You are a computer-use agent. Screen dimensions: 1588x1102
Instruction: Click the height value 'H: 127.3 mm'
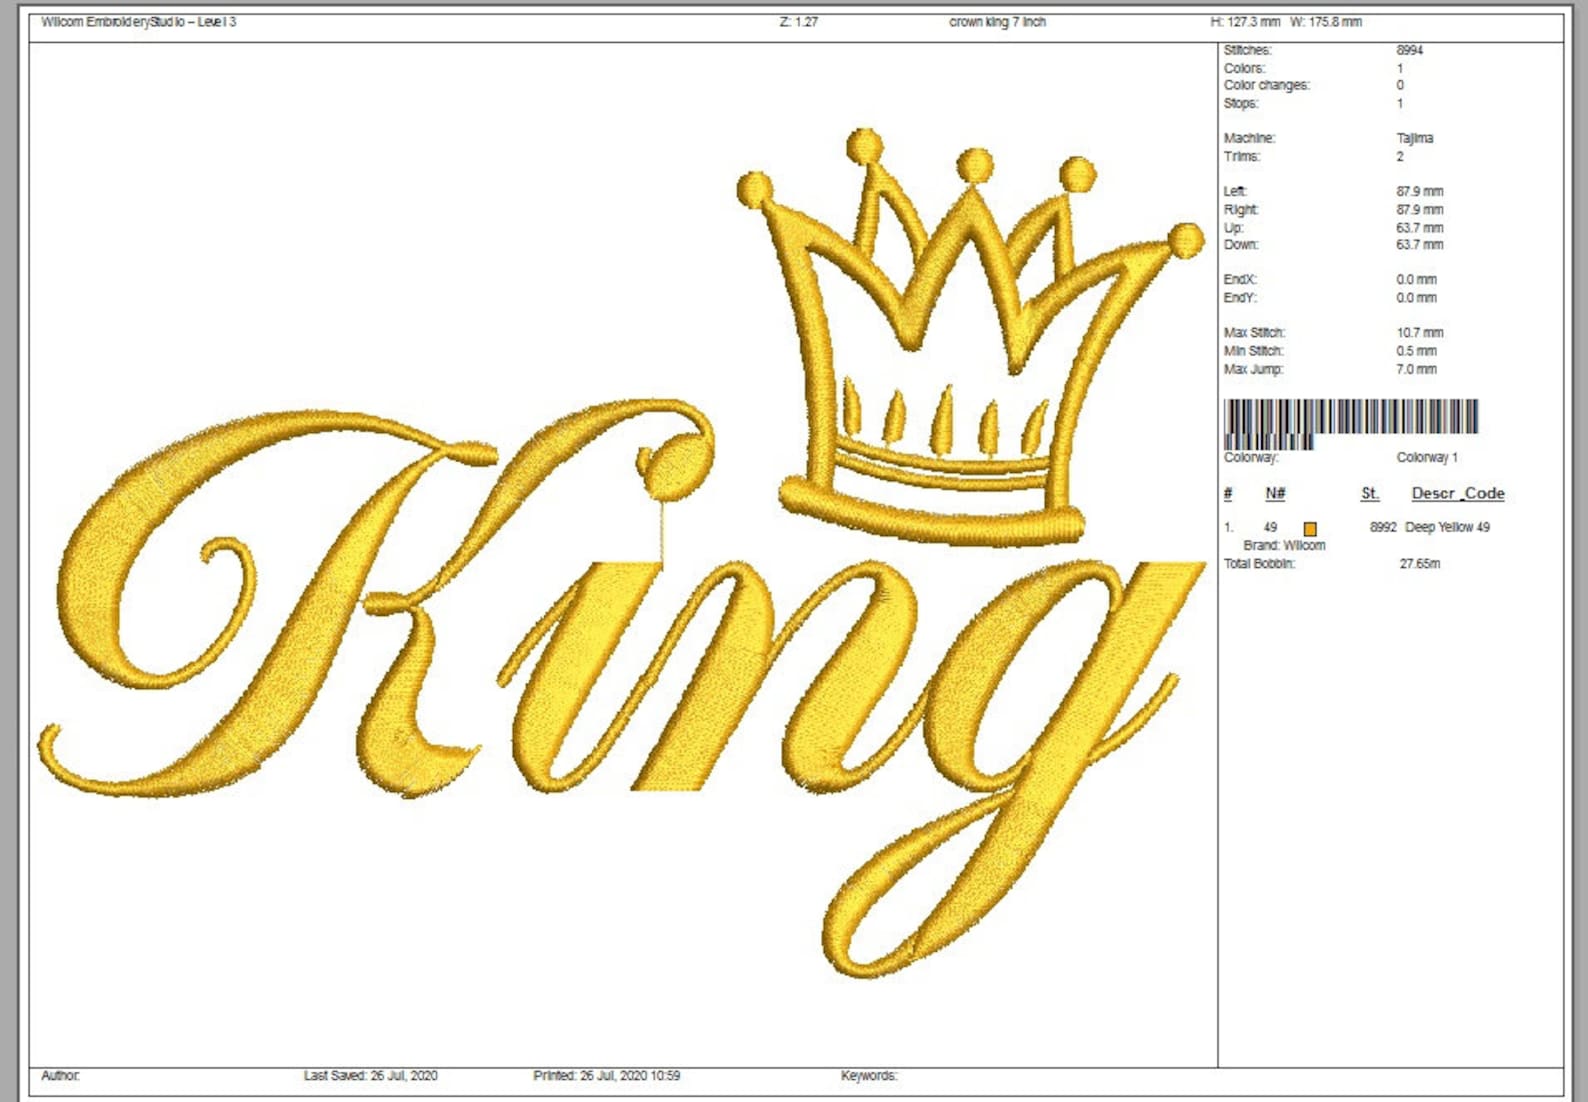tap(1245, 22)
